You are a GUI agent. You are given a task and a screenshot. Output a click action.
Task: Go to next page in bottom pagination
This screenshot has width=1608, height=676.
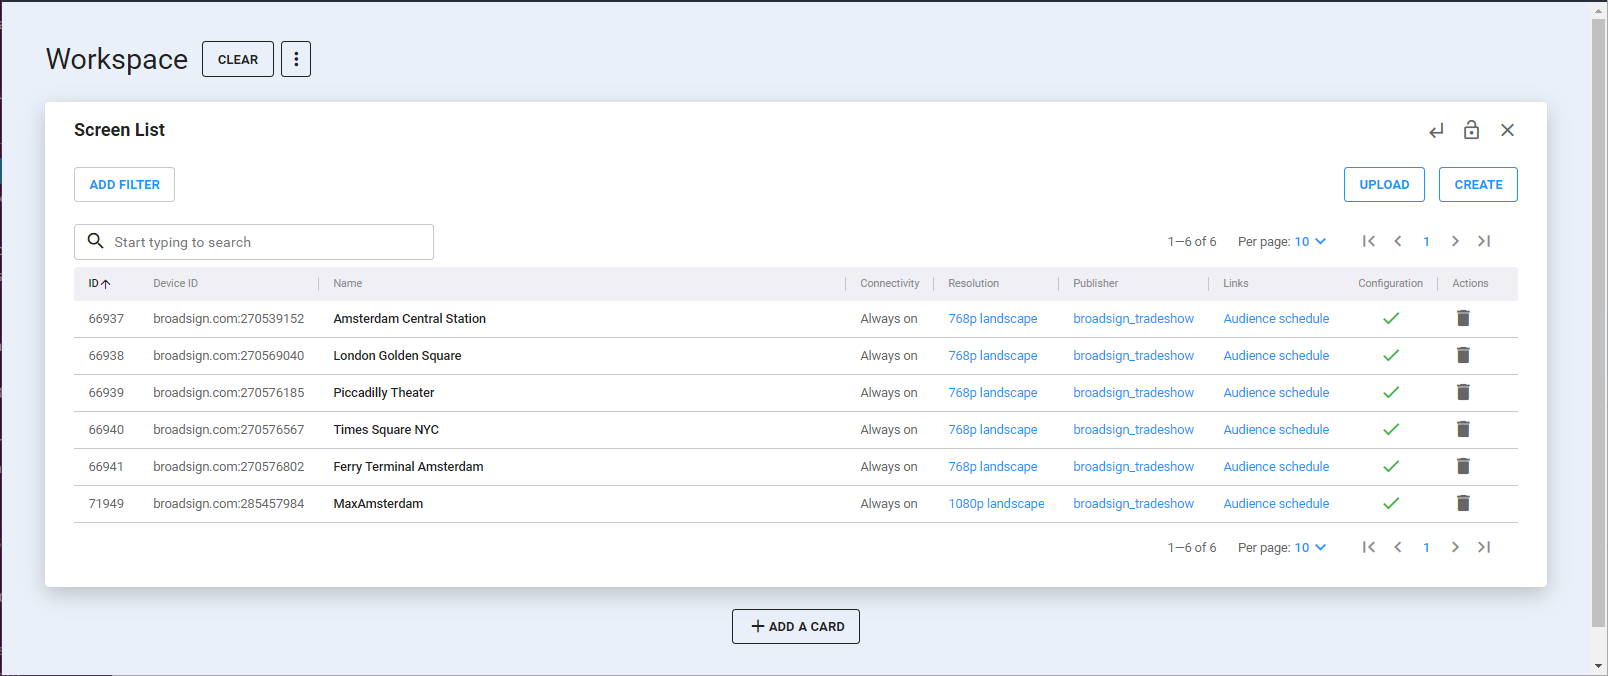[1455, 547]
